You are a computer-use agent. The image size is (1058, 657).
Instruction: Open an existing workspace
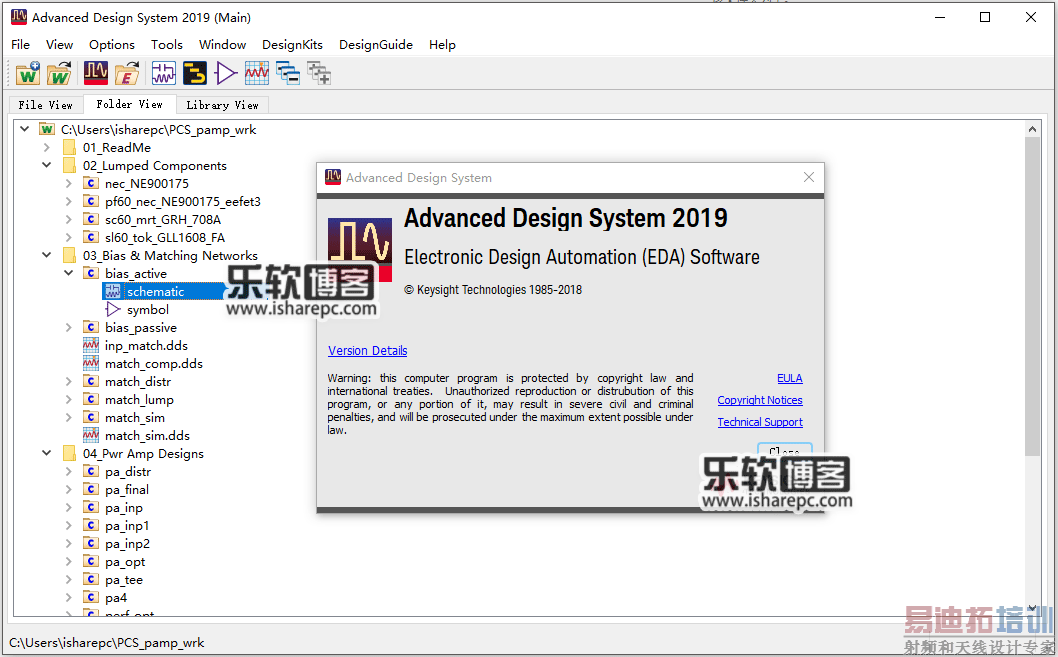[x=59, y=72]
